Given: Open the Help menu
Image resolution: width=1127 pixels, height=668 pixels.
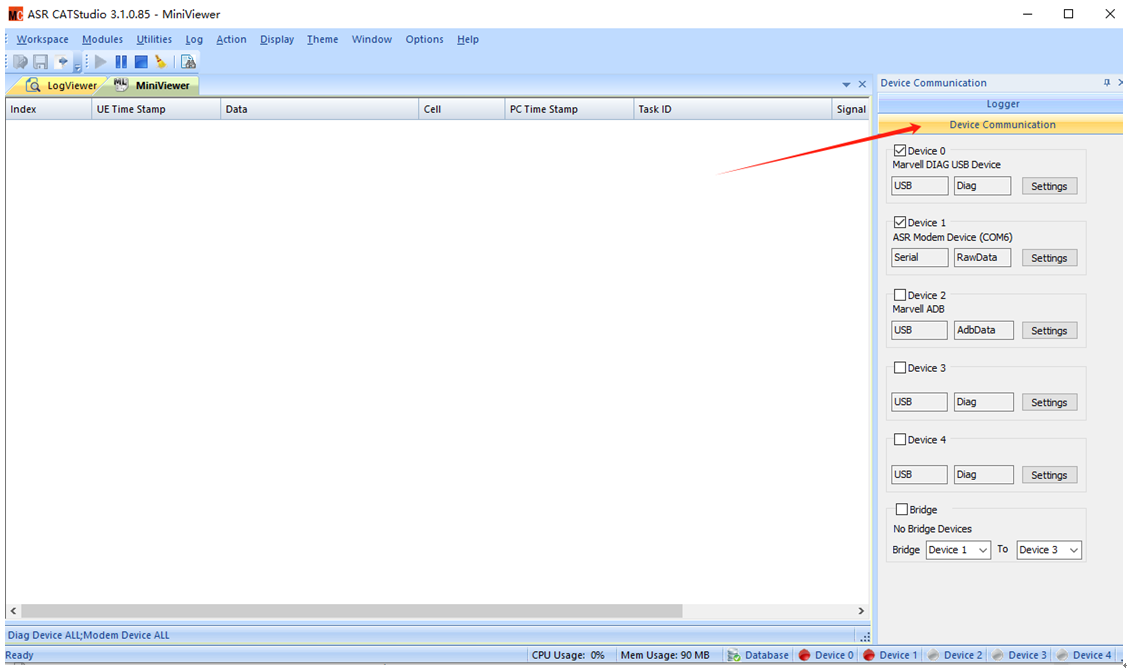Looking at the screenshot, I should [467, 40].
